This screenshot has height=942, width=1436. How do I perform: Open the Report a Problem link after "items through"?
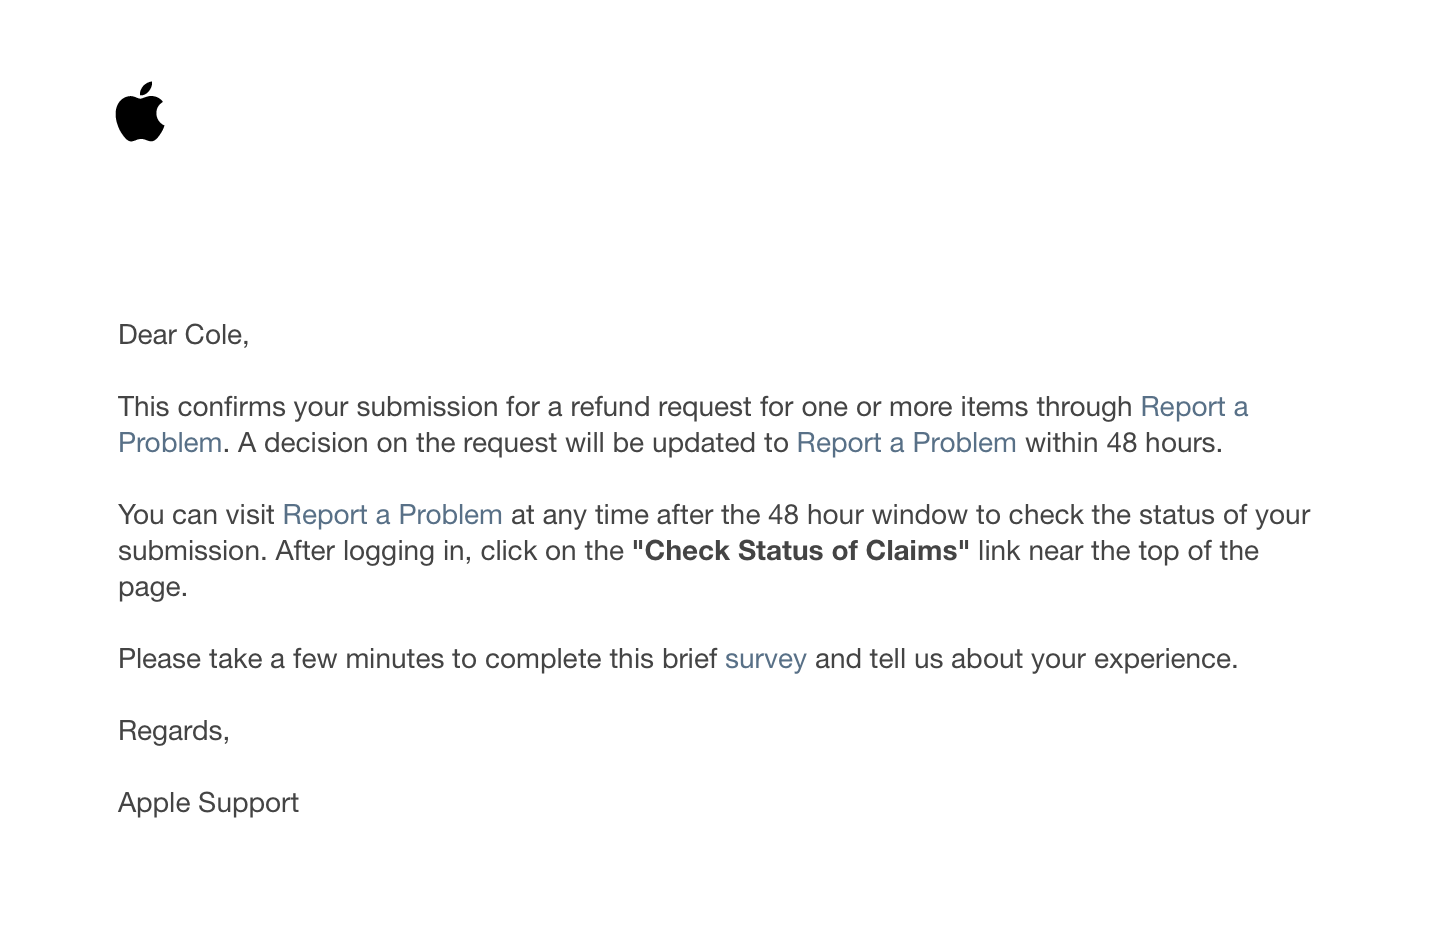1193,407
